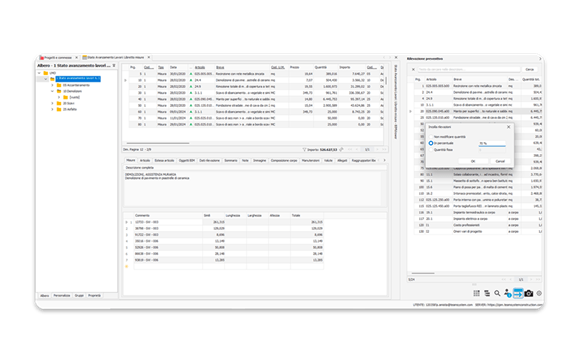Switch to Stato Avanzamento Lavori Libretto misure tab
Viewport: 576px width, 362px height.
(x=115, y=57)
